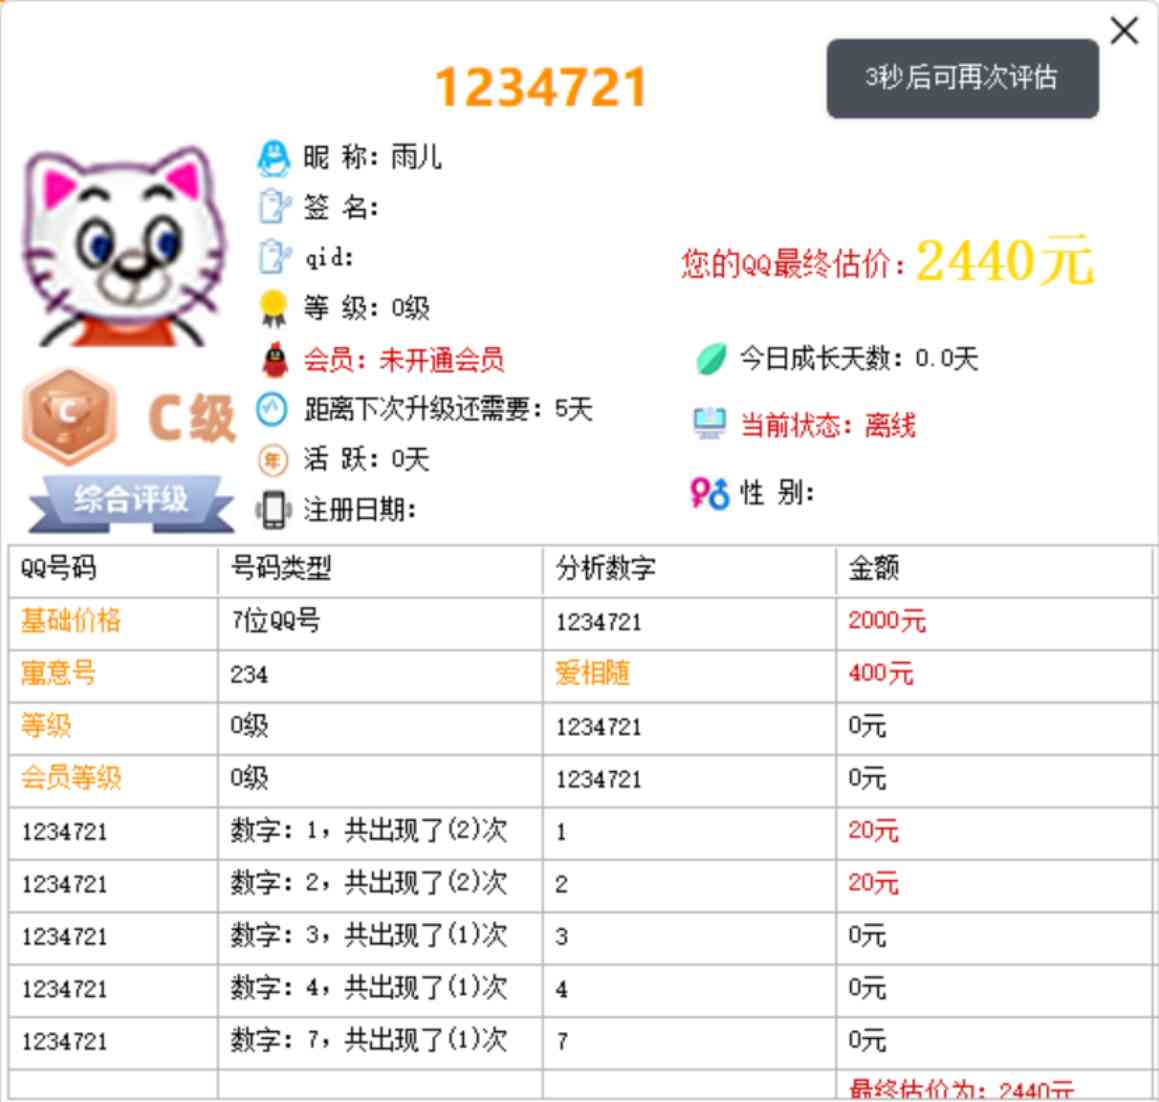
Task: Click the final valuation 2440元 text
Action: click(x=1004, y=261)
